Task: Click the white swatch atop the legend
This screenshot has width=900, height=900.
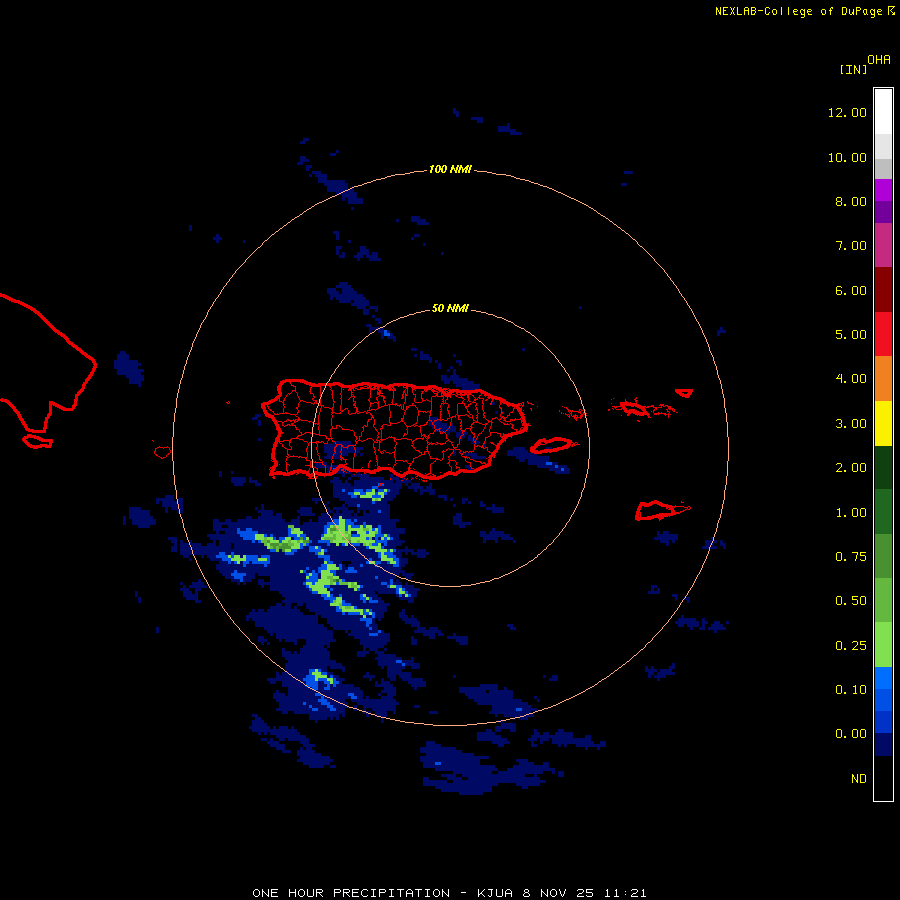Action: pos(883,111)
